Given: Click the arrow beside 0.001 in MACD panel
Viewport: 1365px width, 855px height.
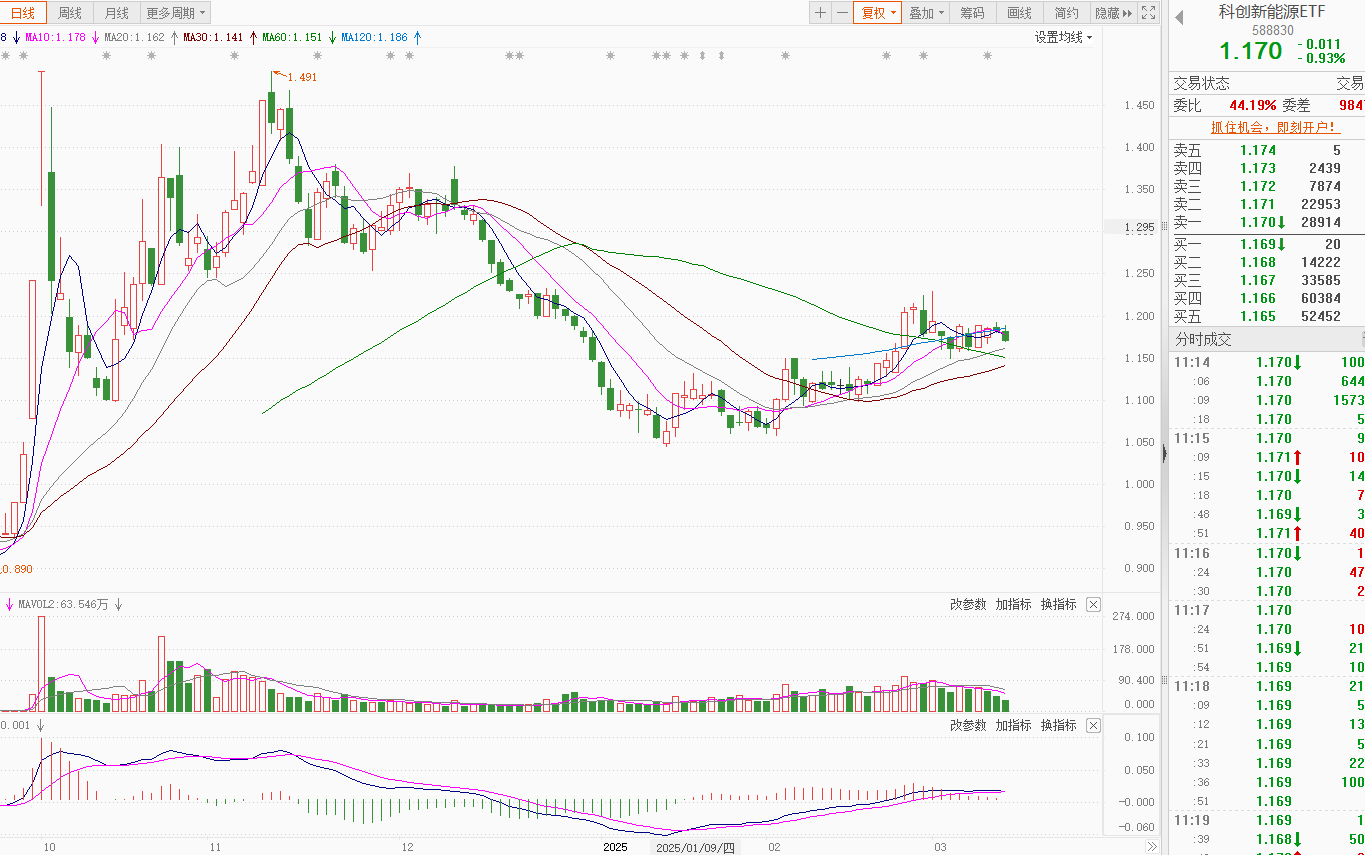Looking at the screenshot, I should [41, 725].
